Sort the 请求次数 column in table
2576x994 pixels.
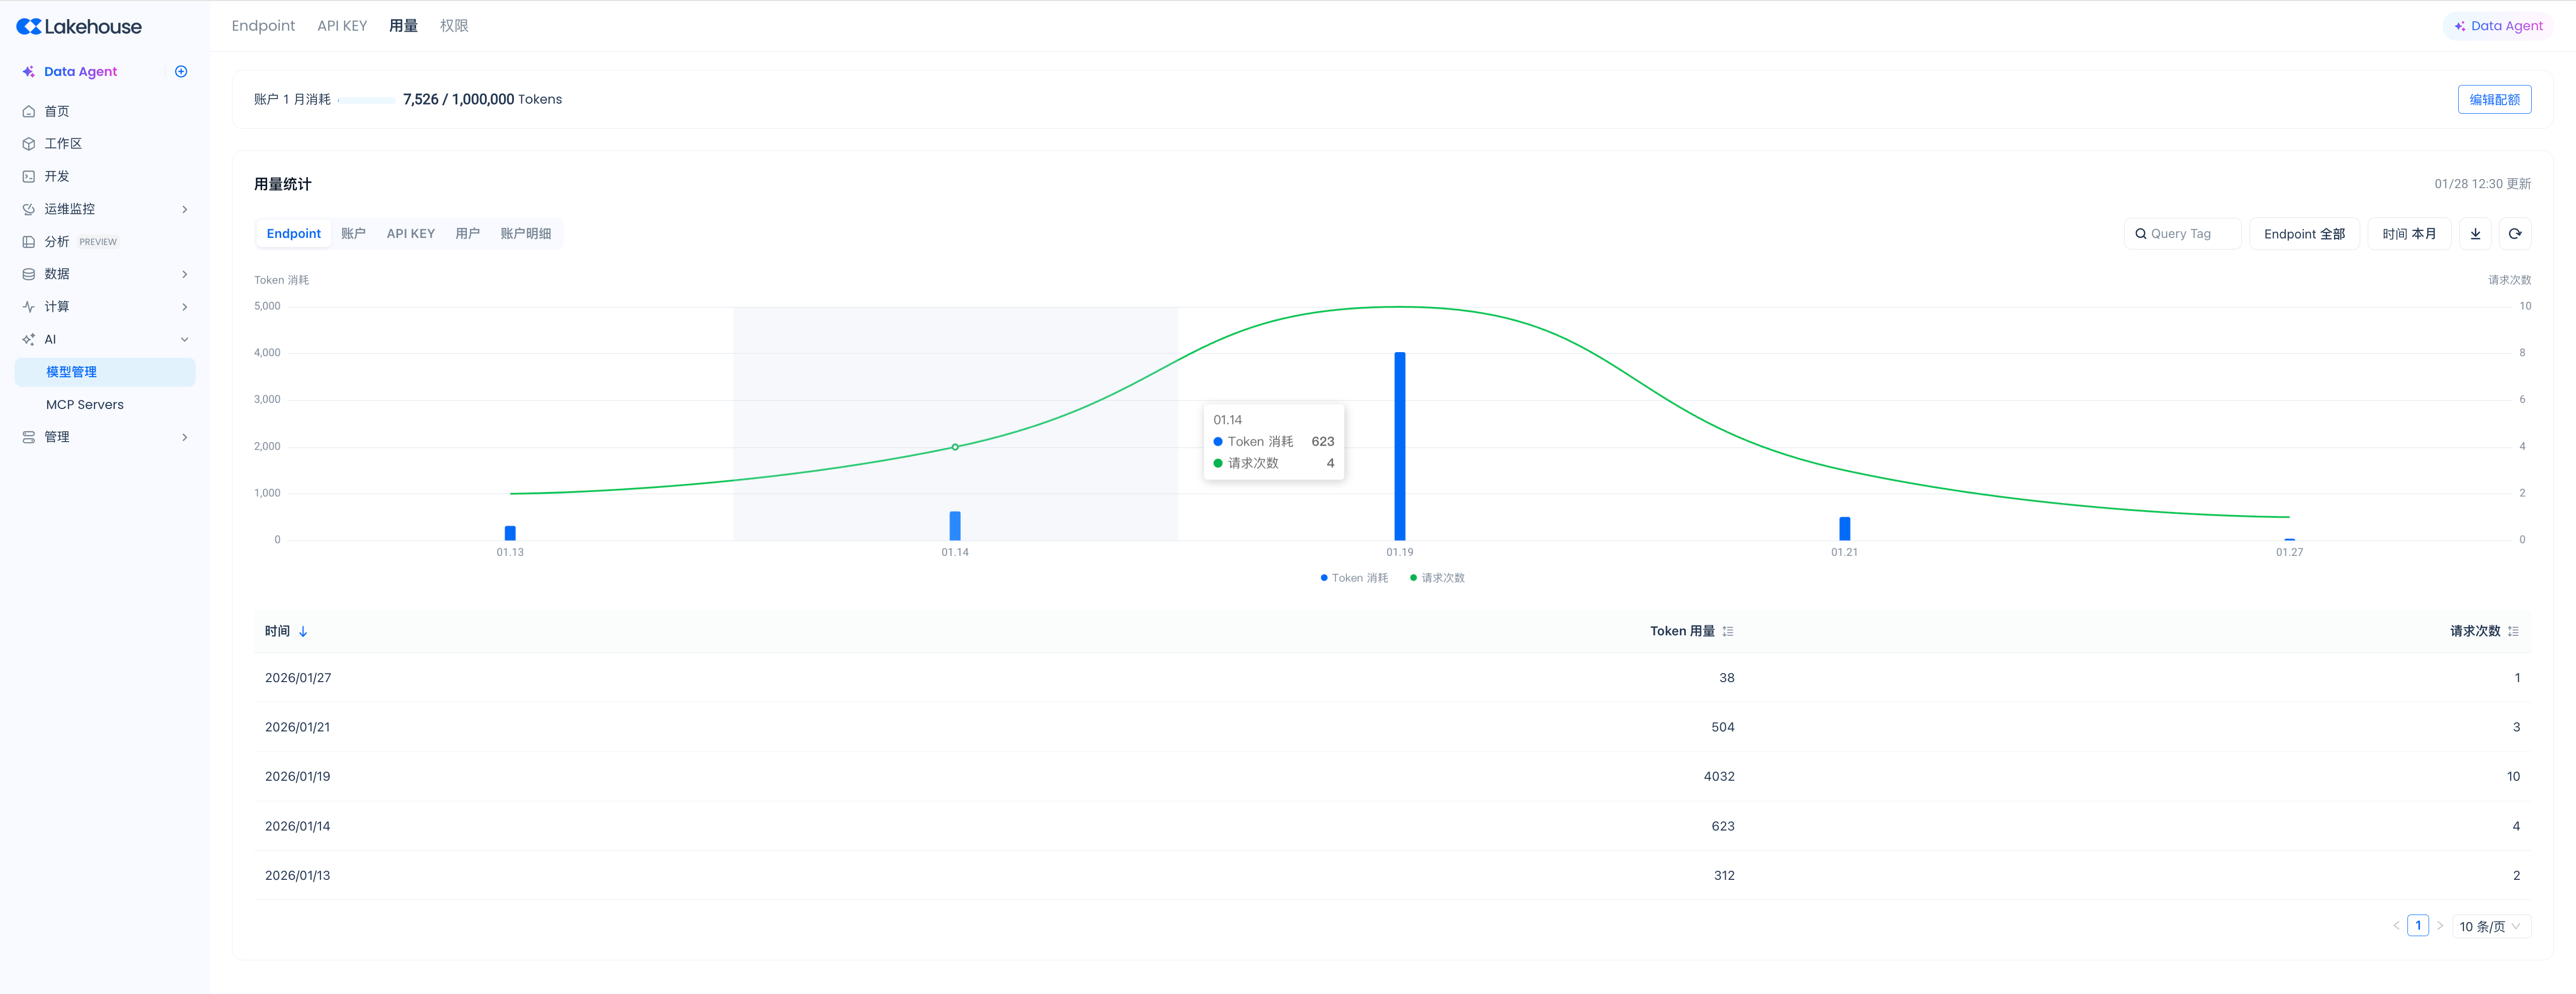[x=2513, y=631]
